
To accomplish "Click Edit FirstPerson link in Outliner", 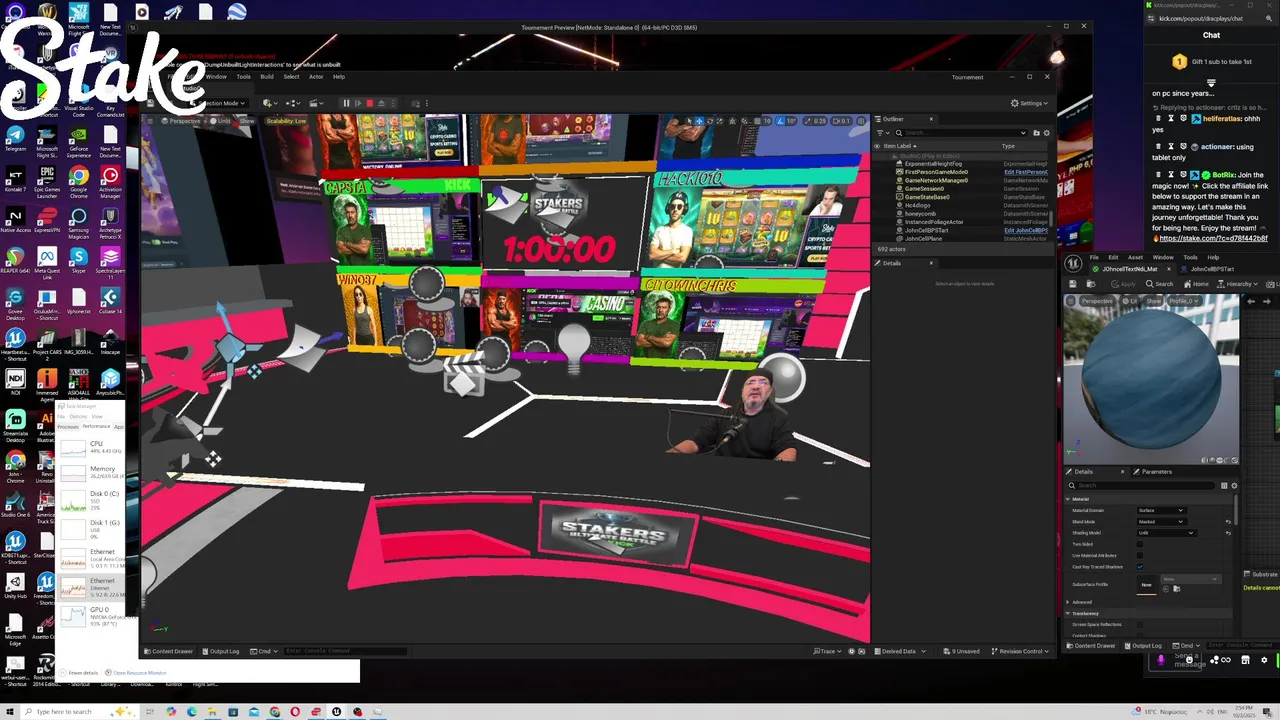I will pyautogui.click(x=1026, y=172).
